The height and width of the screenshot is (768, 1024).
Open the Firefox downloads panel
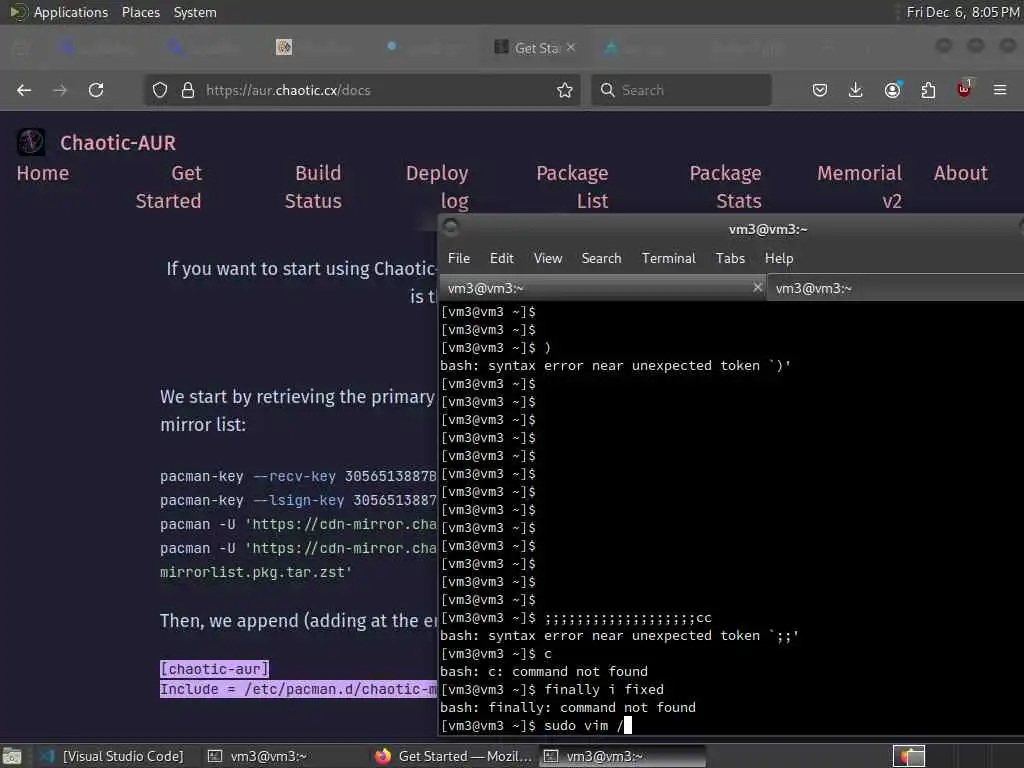tap(856, 90)
